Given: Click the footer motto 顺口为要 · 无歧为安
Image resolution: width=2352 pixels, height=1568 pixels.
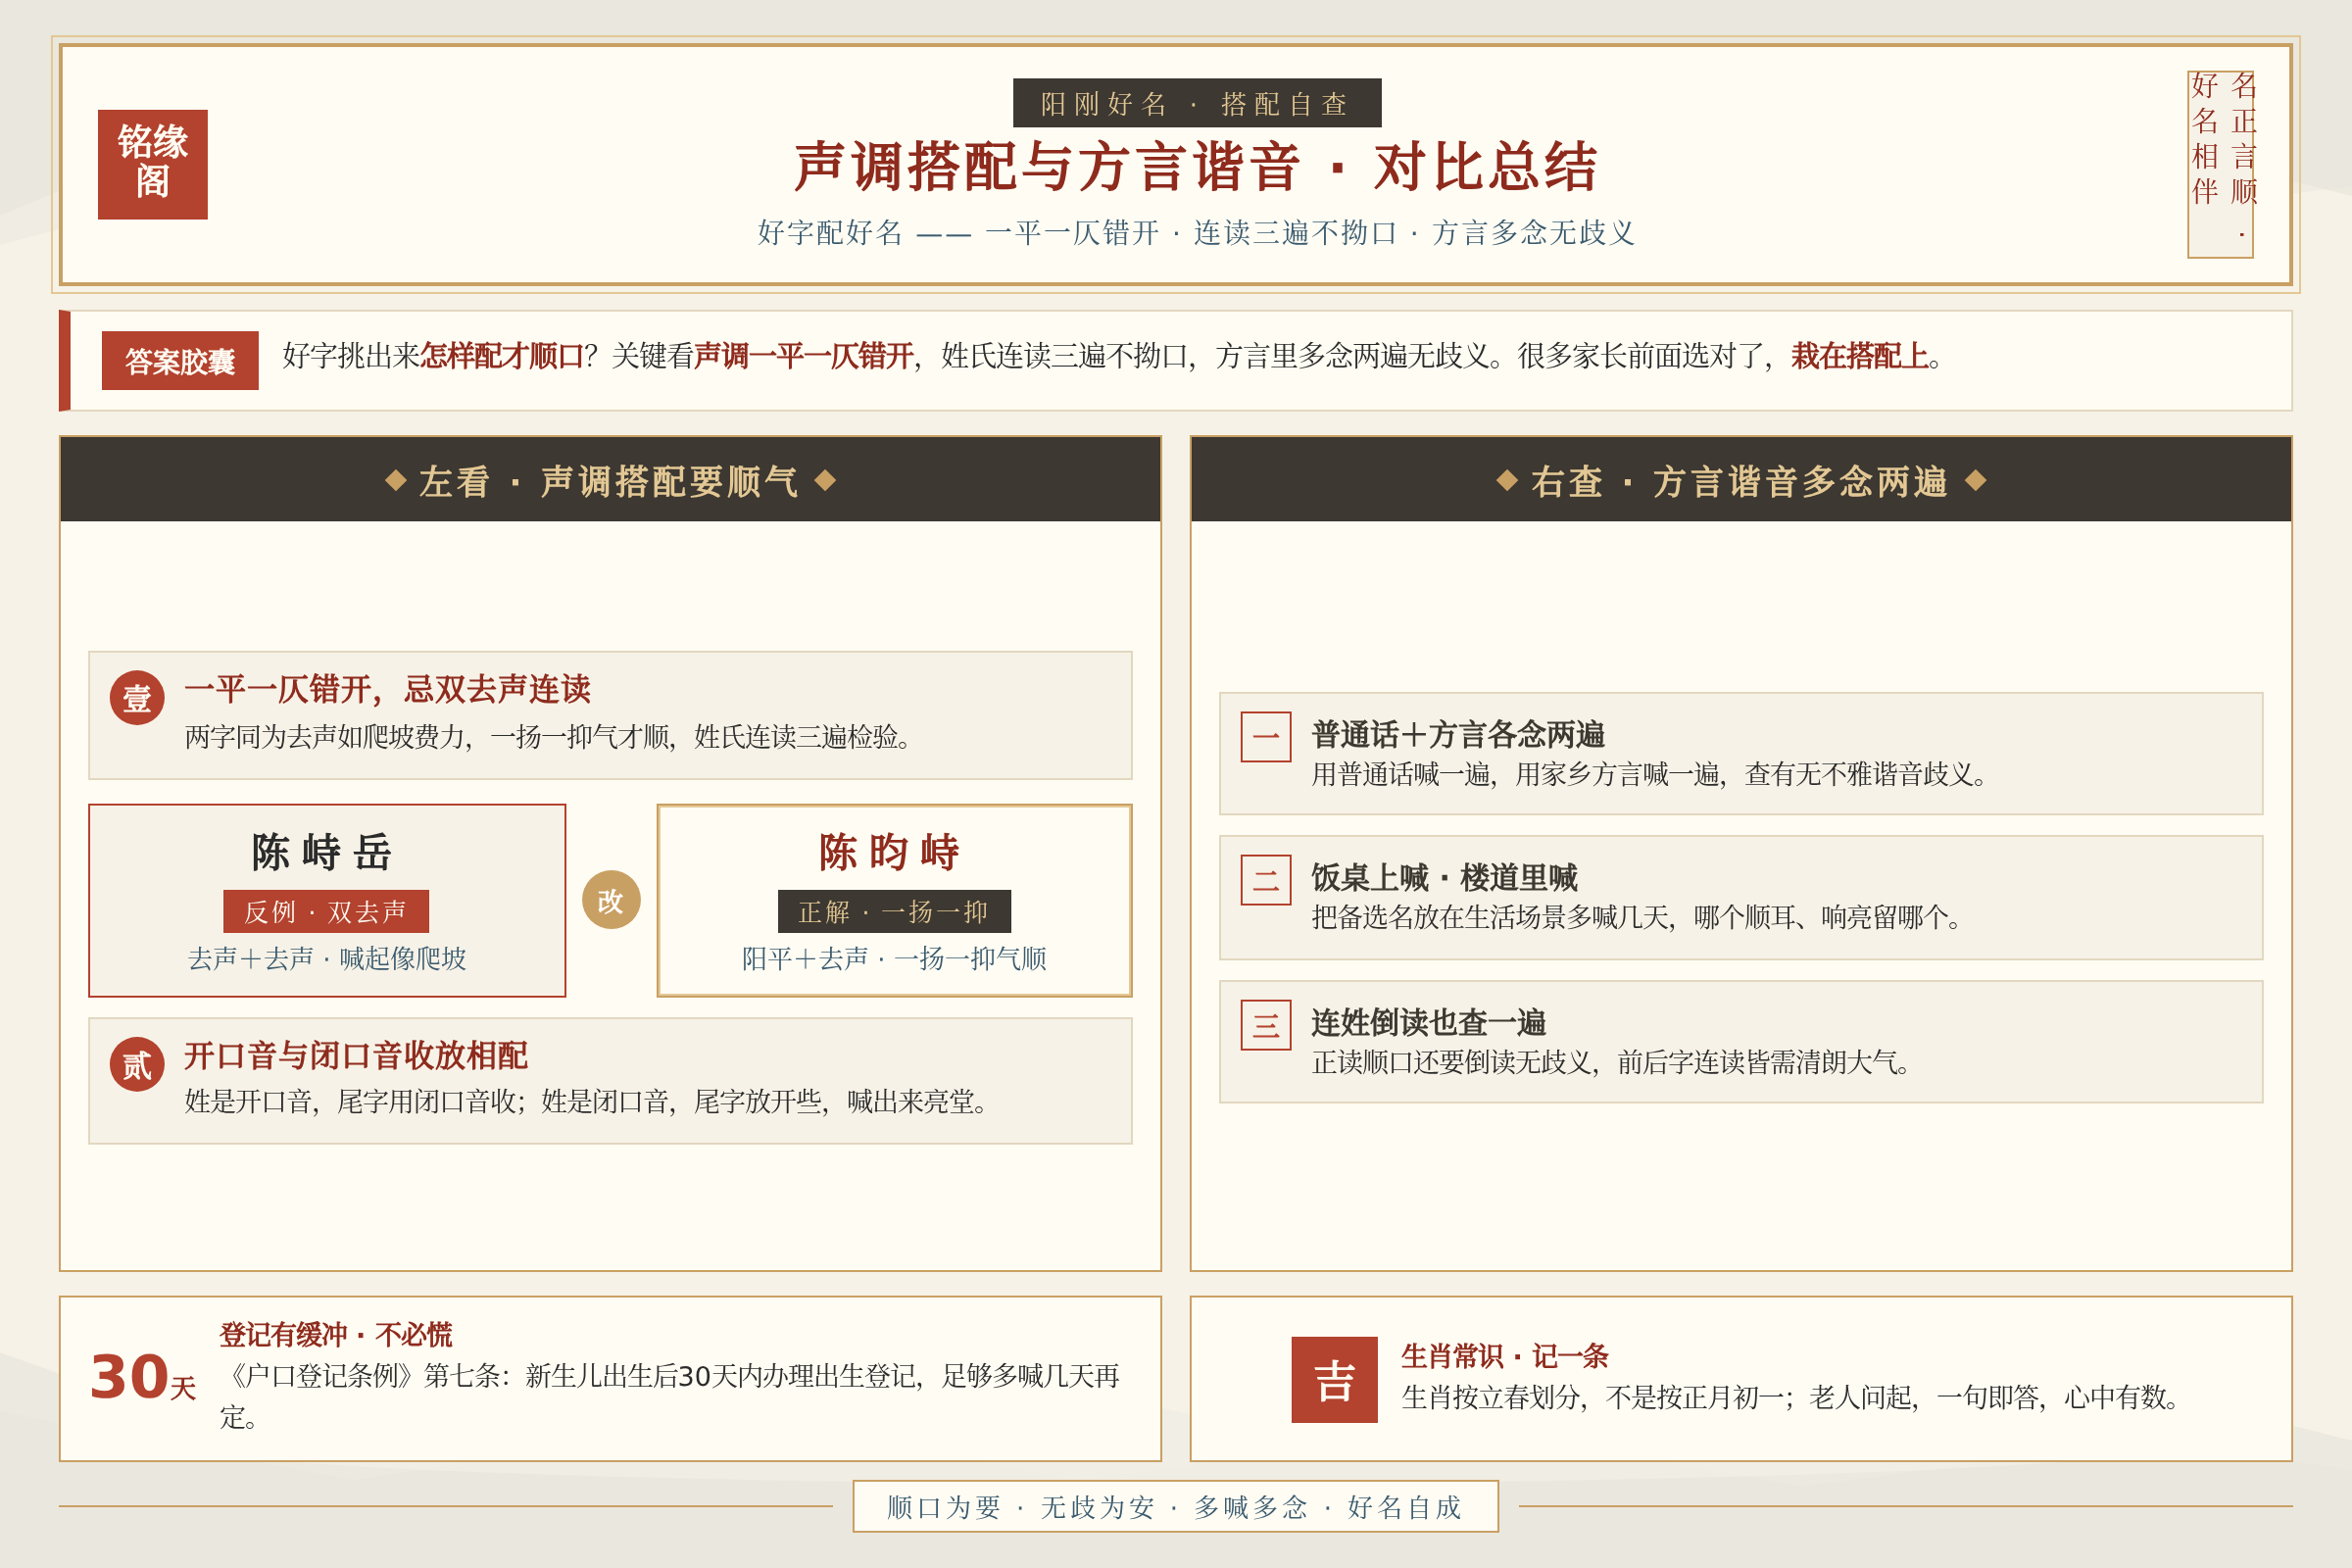Looking at the screenshot, I should point(1175,1506).
